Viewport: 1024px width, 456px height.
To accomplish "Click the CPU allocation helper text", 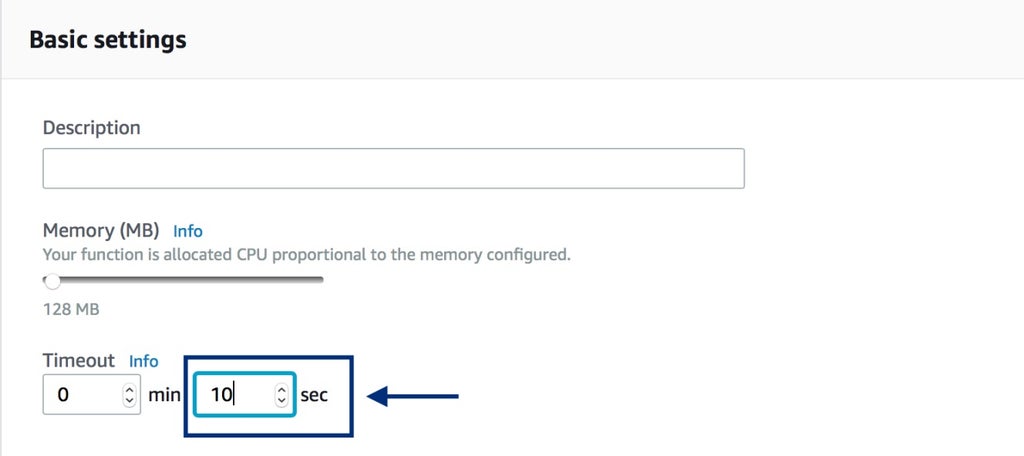I will 306,254.
